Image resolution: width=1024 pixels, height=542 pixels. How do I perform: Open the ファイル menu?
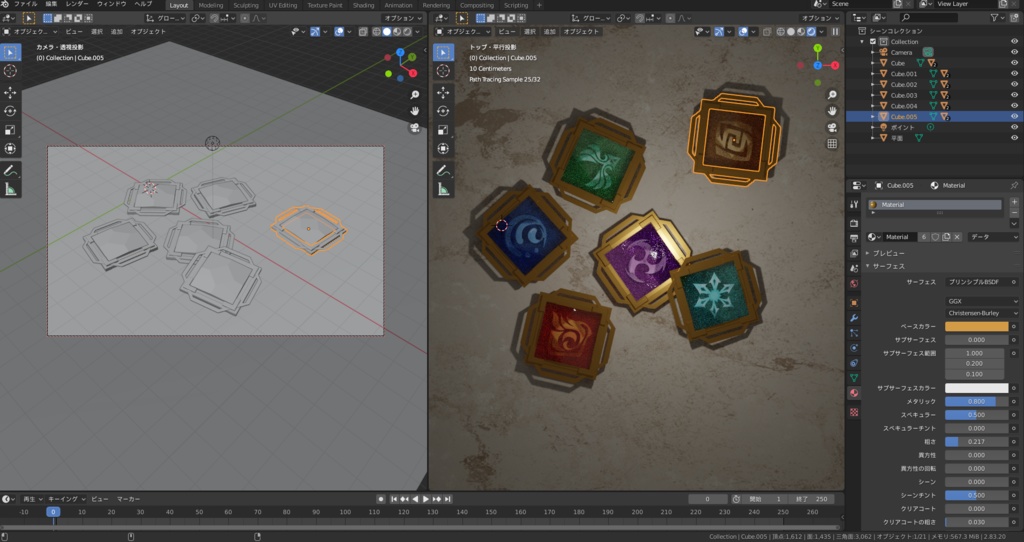[x=25, y=4]
